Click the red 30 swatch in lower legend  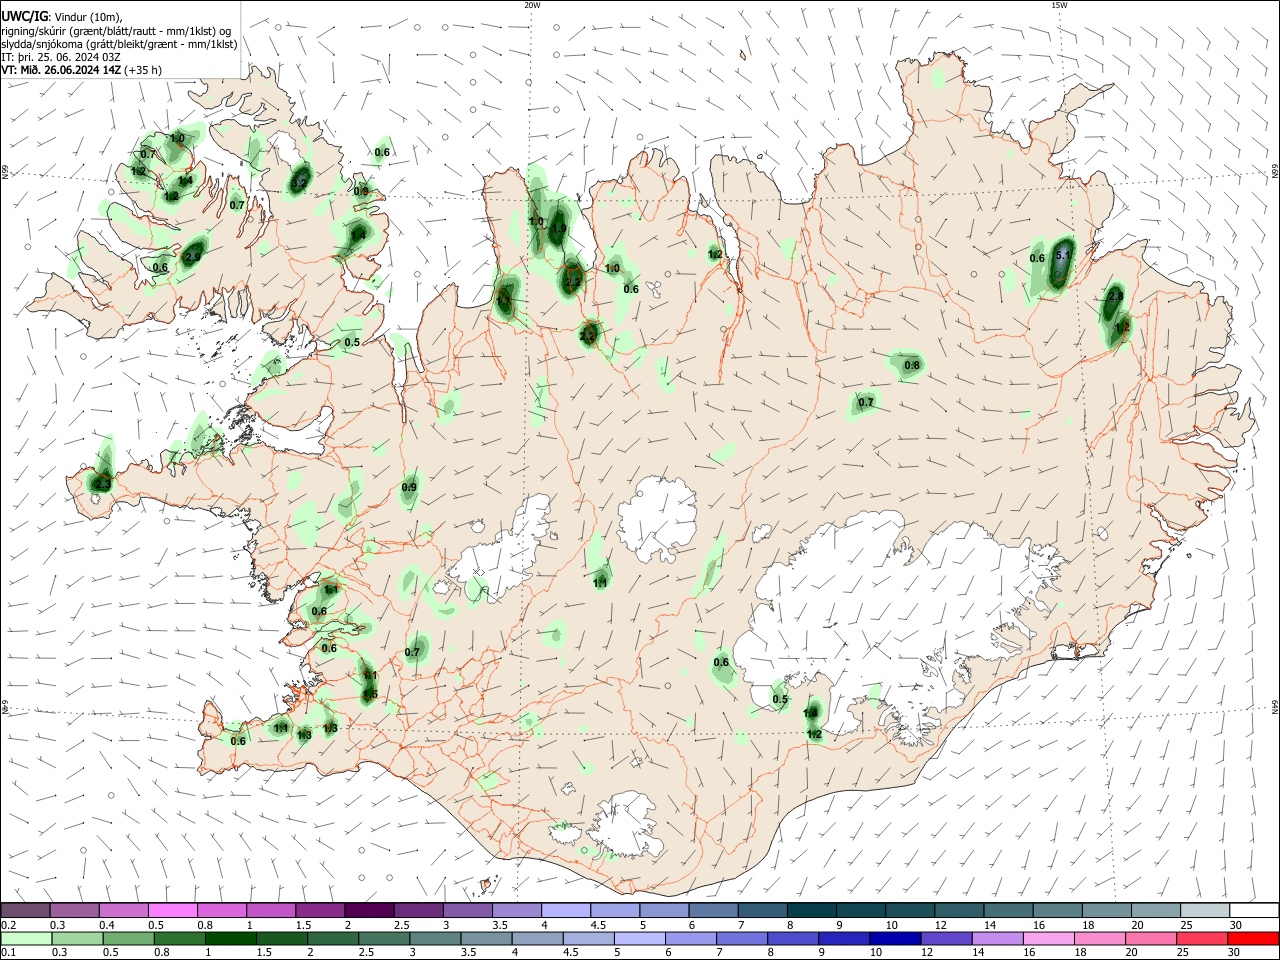1254,938
